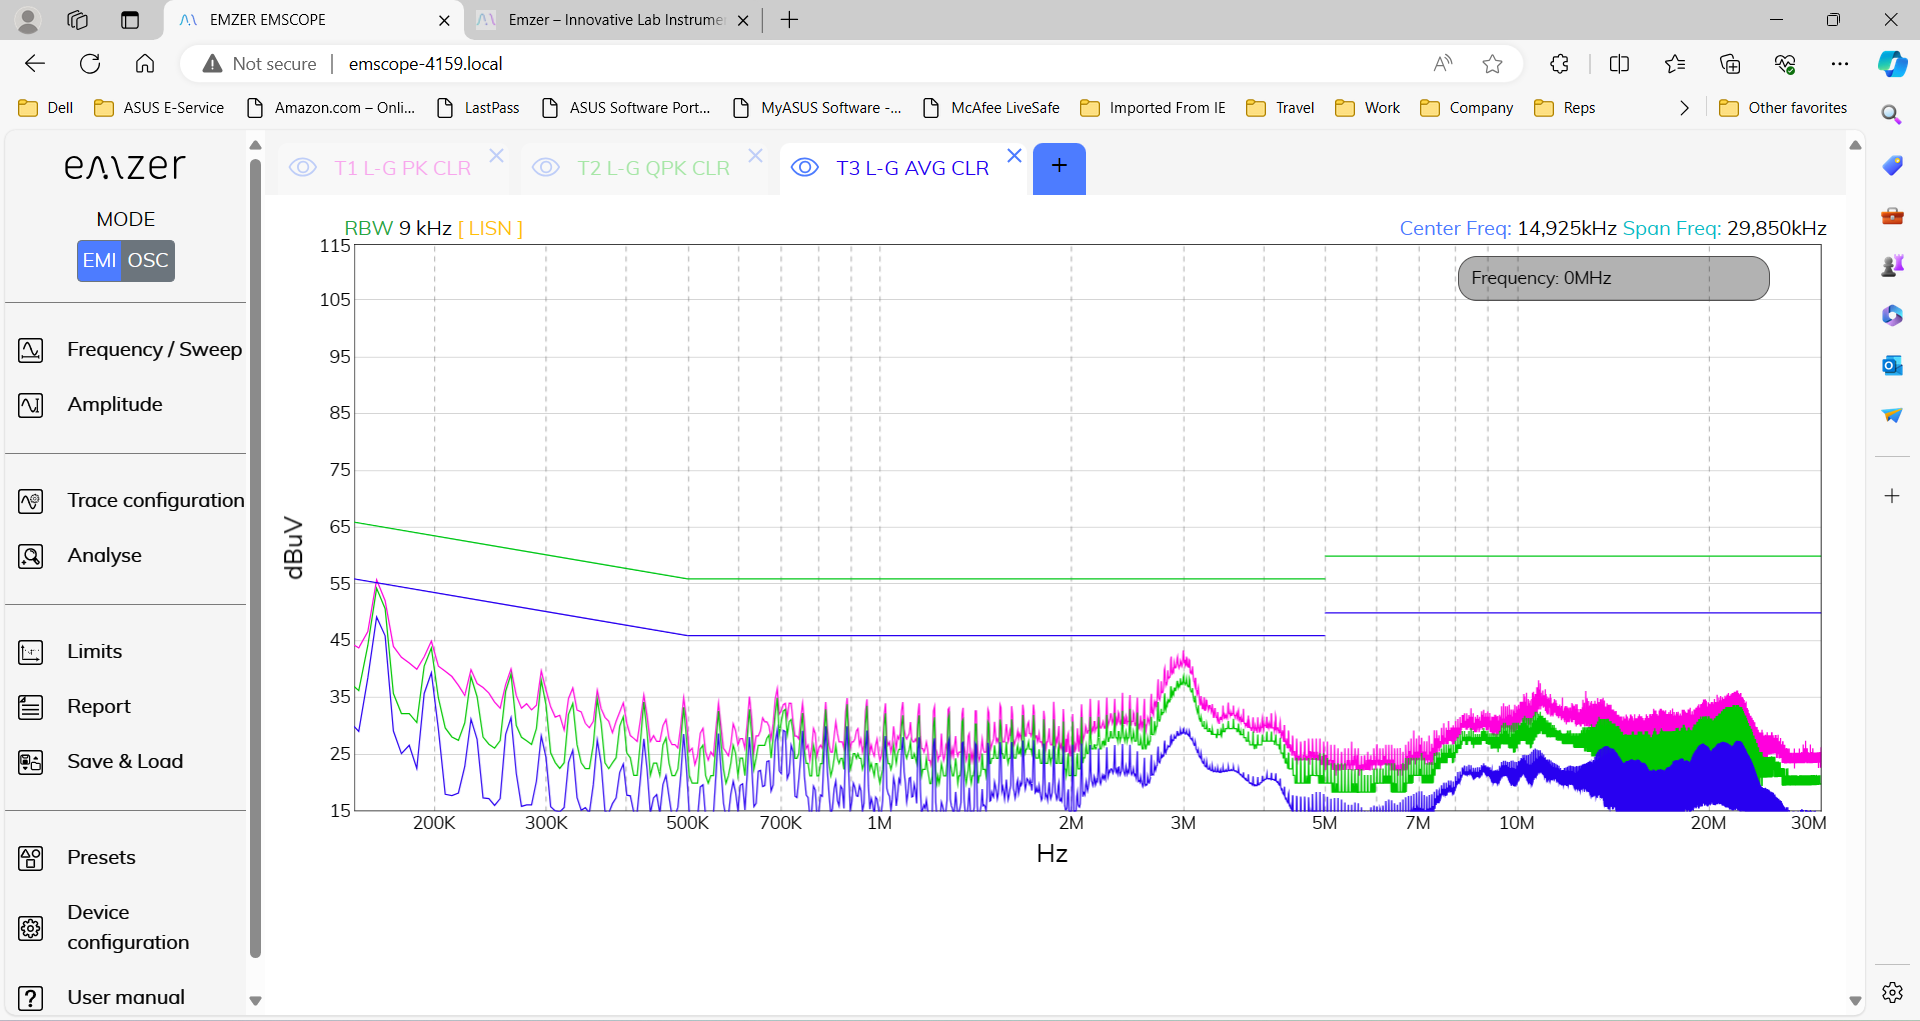This screenshot has height=1021, width=1920.
Task: Open LastPass bookmark
Action: click(478, 108)
